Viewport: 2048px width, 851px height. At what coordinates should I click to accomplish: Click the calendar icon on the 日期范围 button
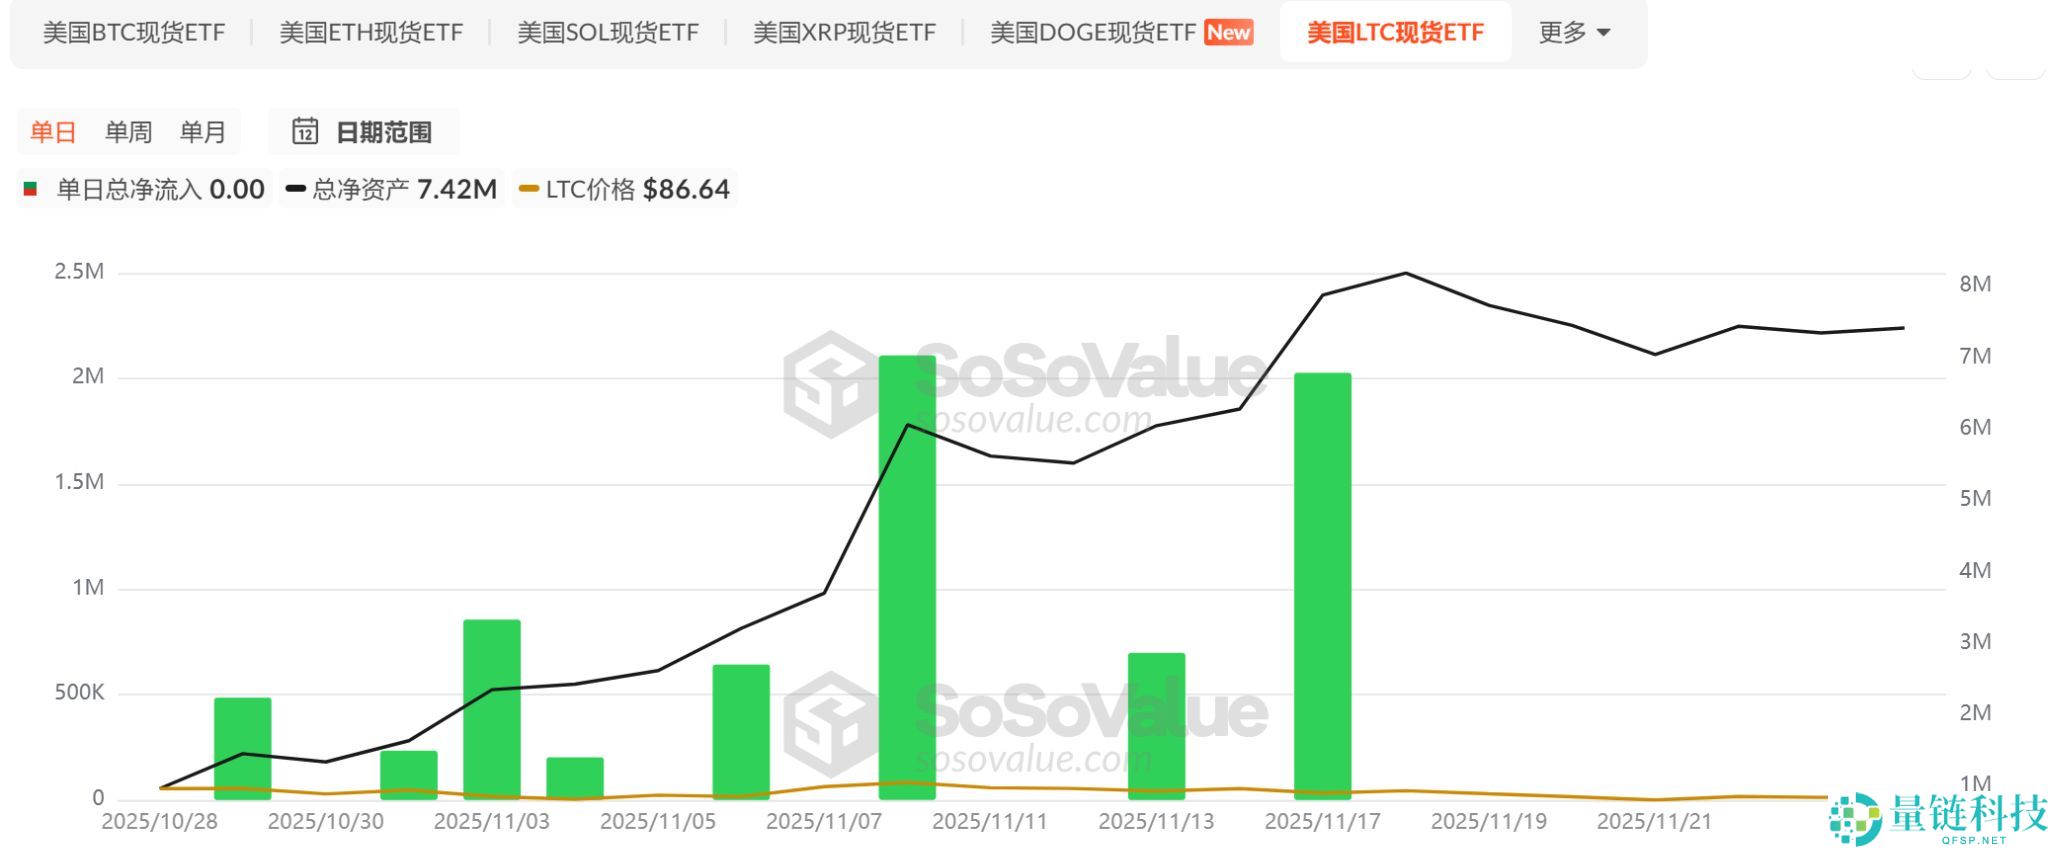[x=306, y=131]
